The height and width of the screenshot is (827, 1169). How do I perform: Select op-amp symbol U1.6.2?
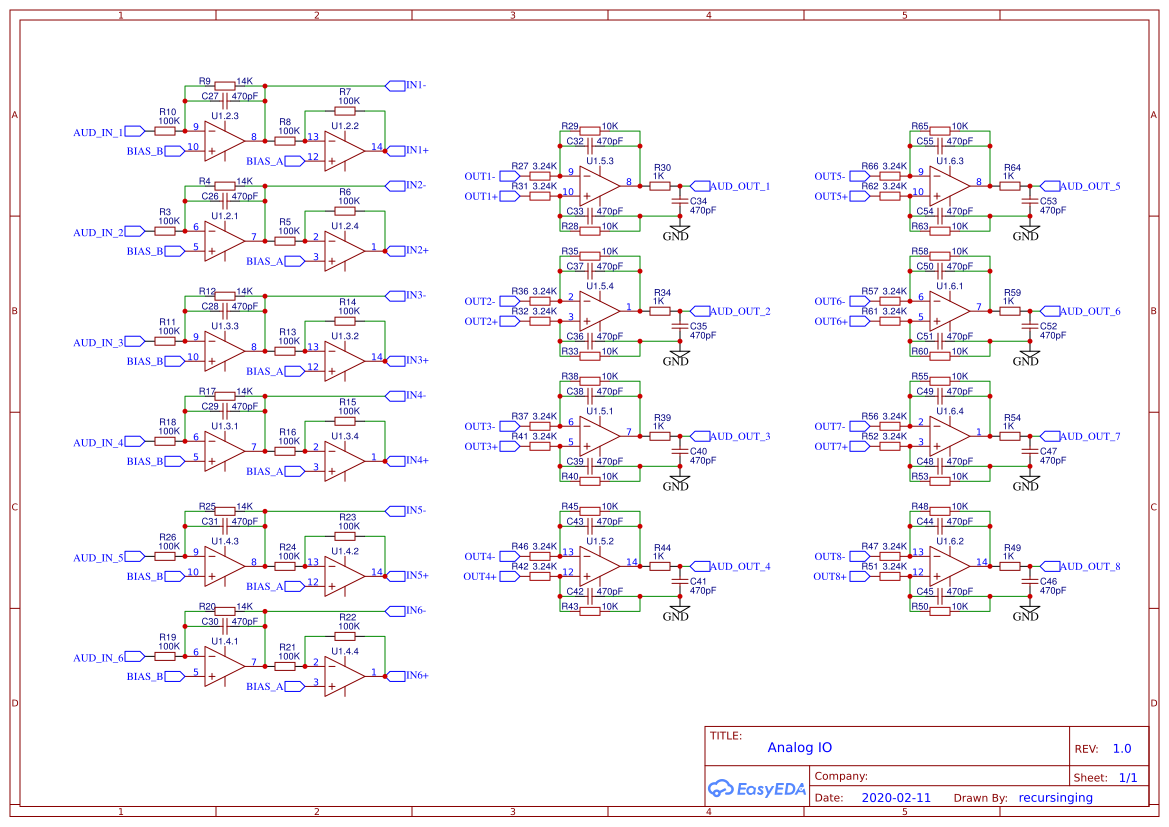pyautogui.click(x=943, y=567)
